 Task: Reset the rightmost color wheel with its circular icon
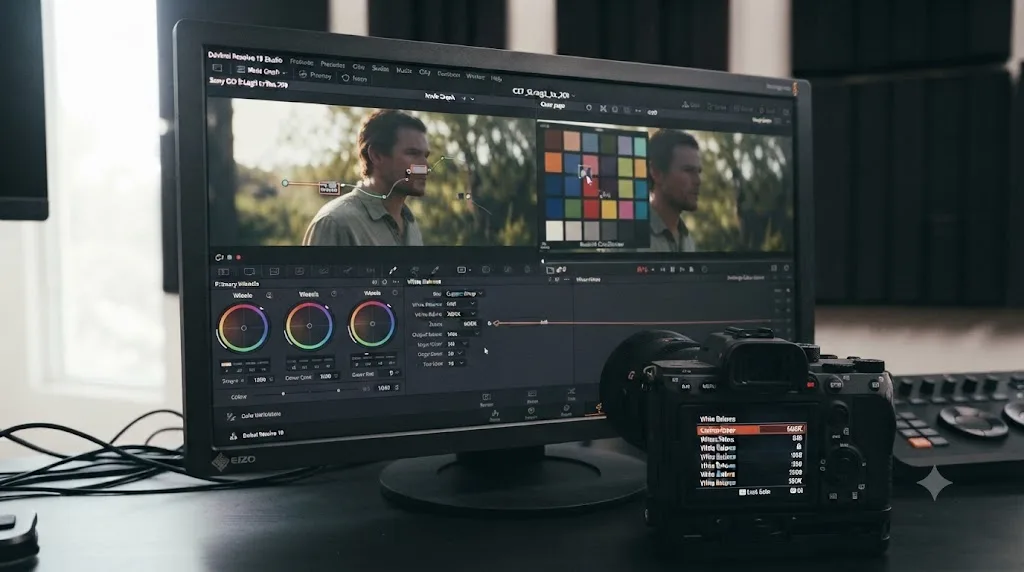(x=394, y=293)
